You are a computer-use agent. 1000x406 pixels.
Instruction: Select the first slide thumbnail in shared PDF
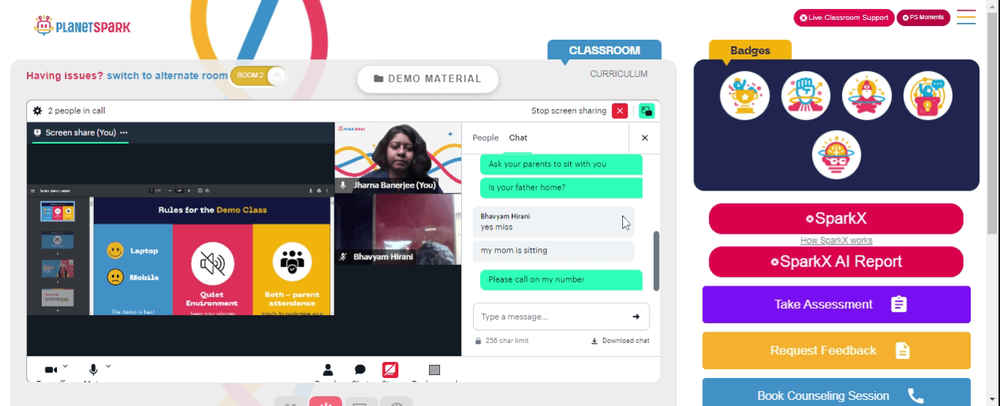(x=58, y=212)
